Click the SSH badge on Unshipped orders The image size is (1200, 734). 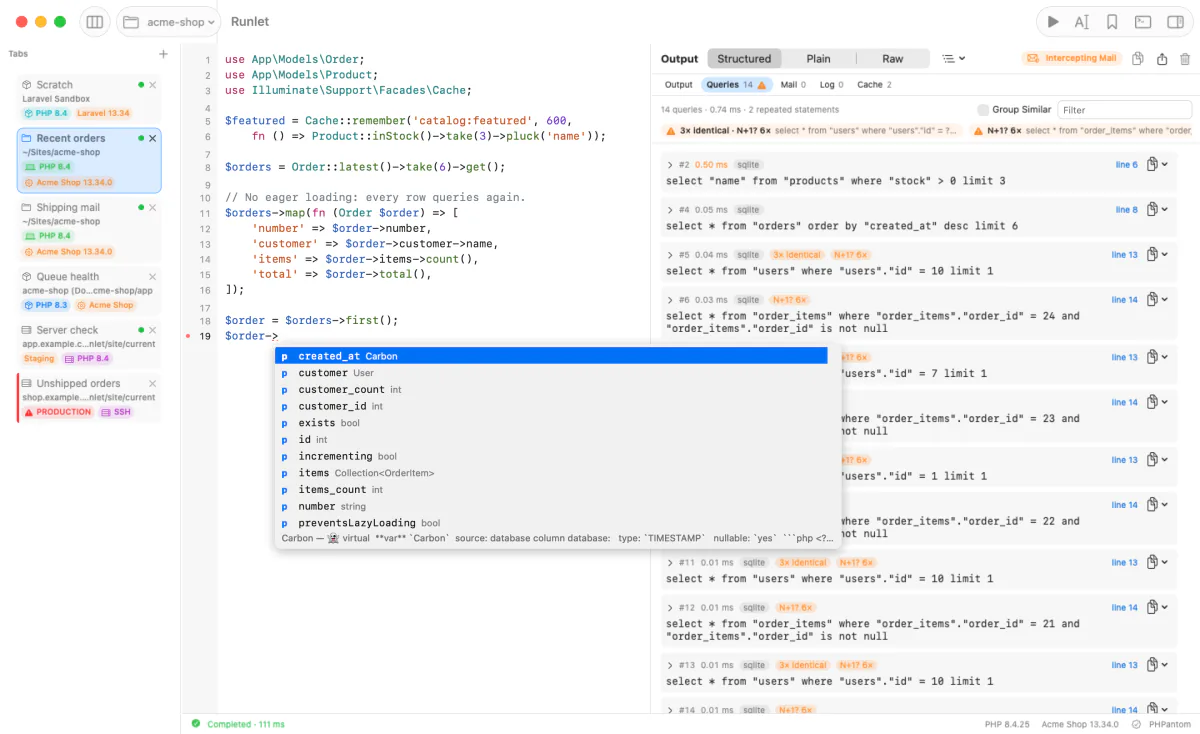click(117, 412)
